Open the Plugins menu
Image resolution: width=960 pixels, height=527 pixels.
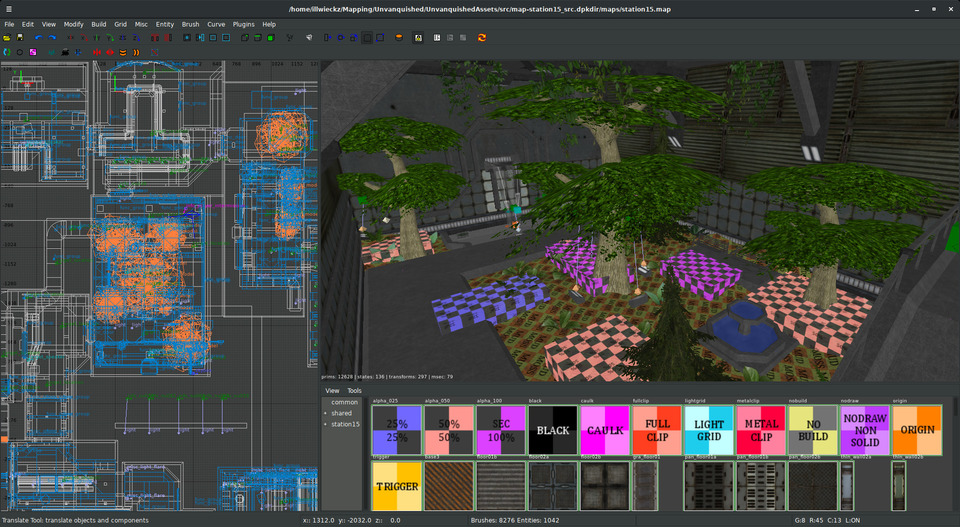tap(244, 24)
